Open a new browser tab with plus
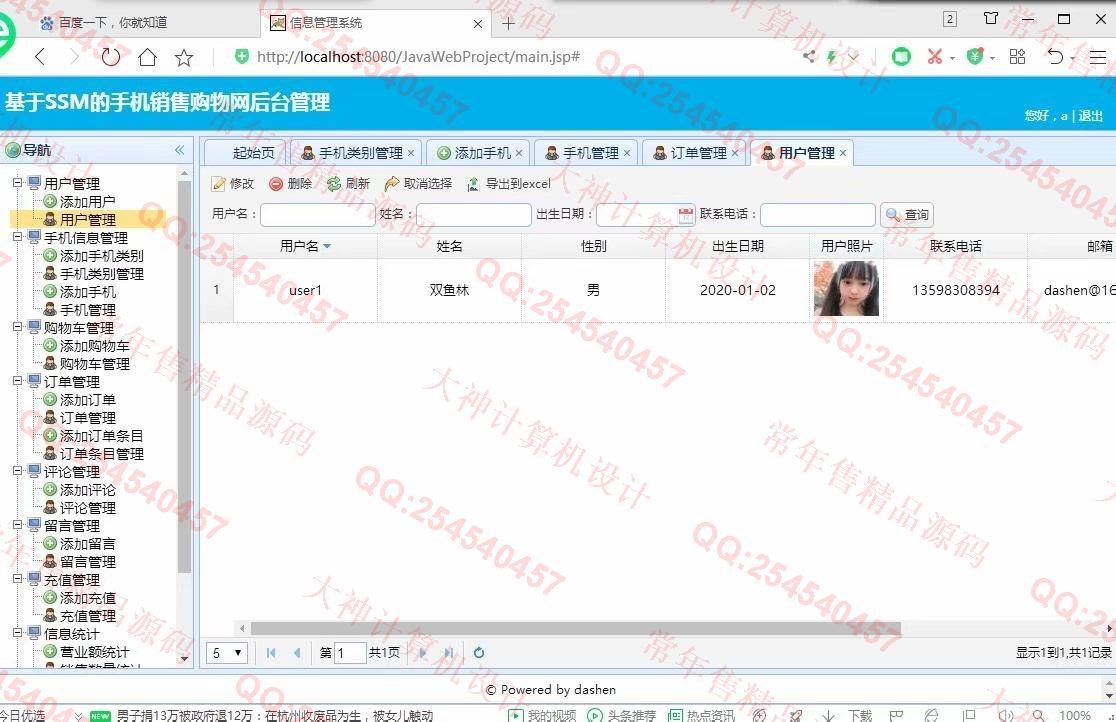This screenshot has height=722, width=1116. 508,23
